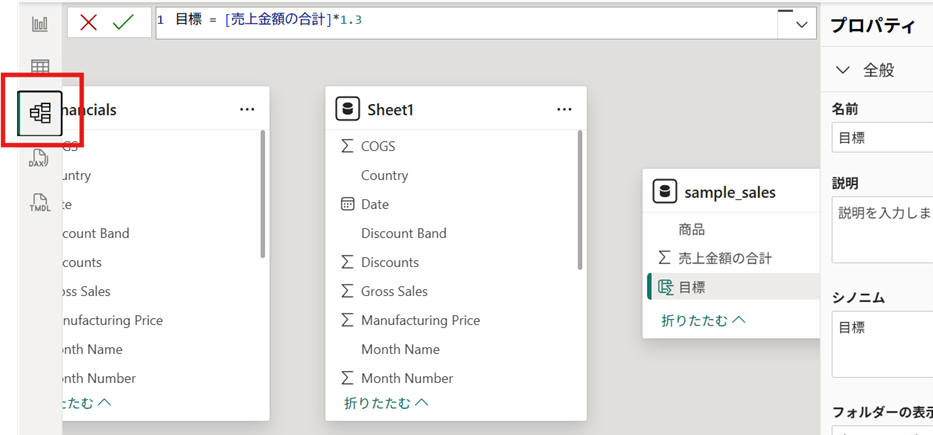Click the 目標 measure in sample_sales

click(692, 287)
